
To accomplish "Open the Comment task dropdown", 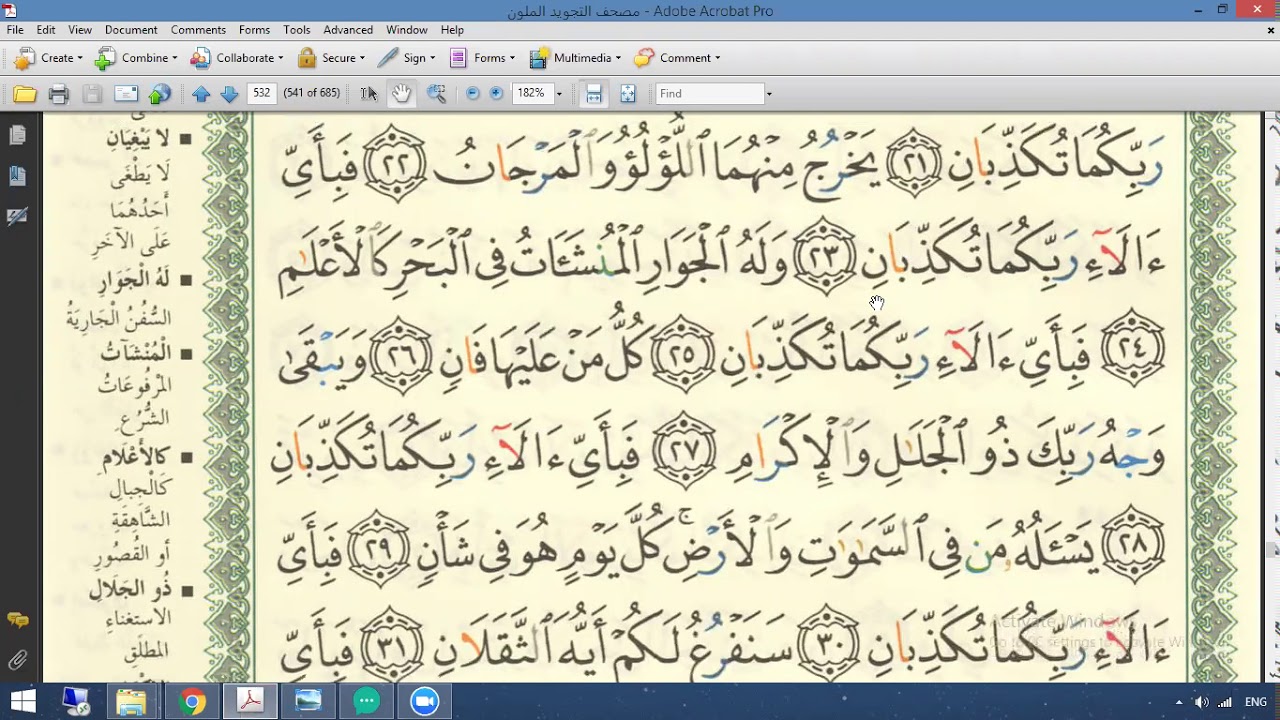I will [677, 58].
